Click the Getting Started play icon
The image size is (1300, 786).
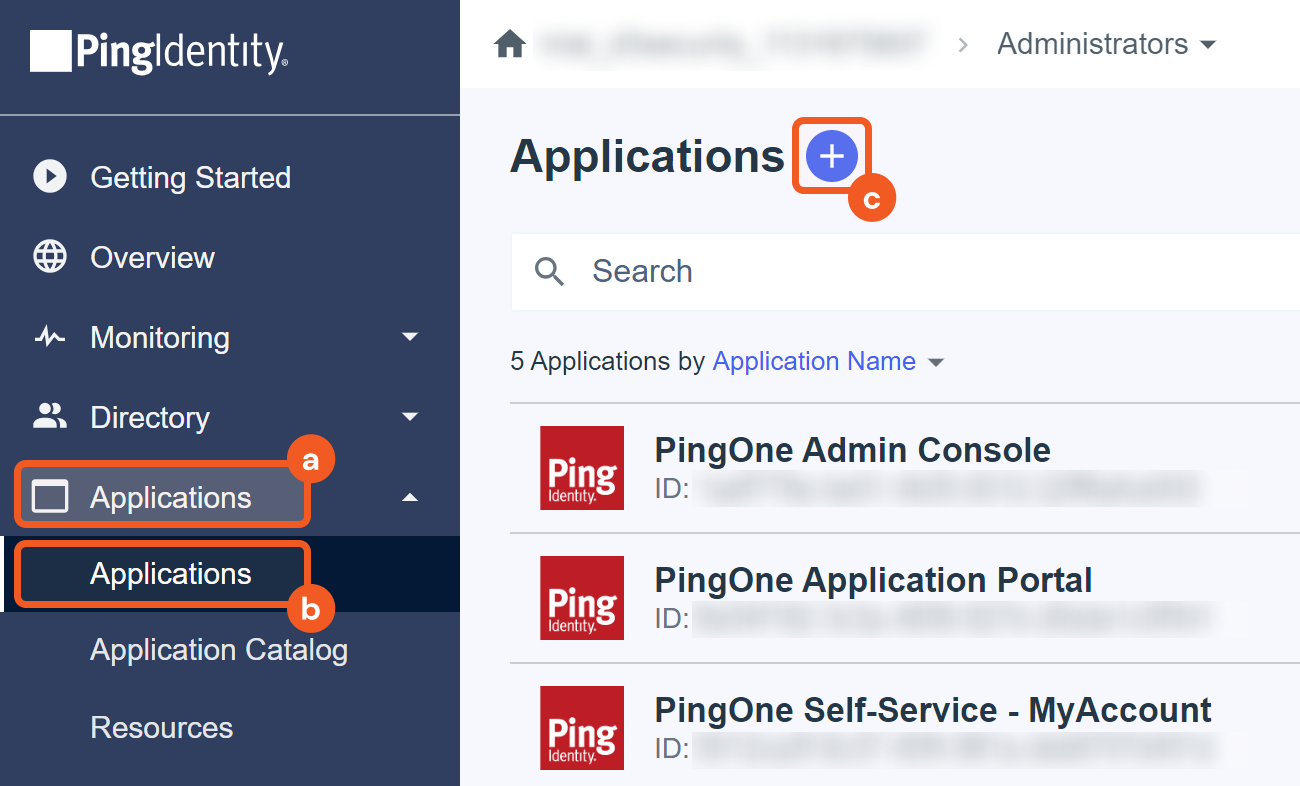[x=50, y=177]
